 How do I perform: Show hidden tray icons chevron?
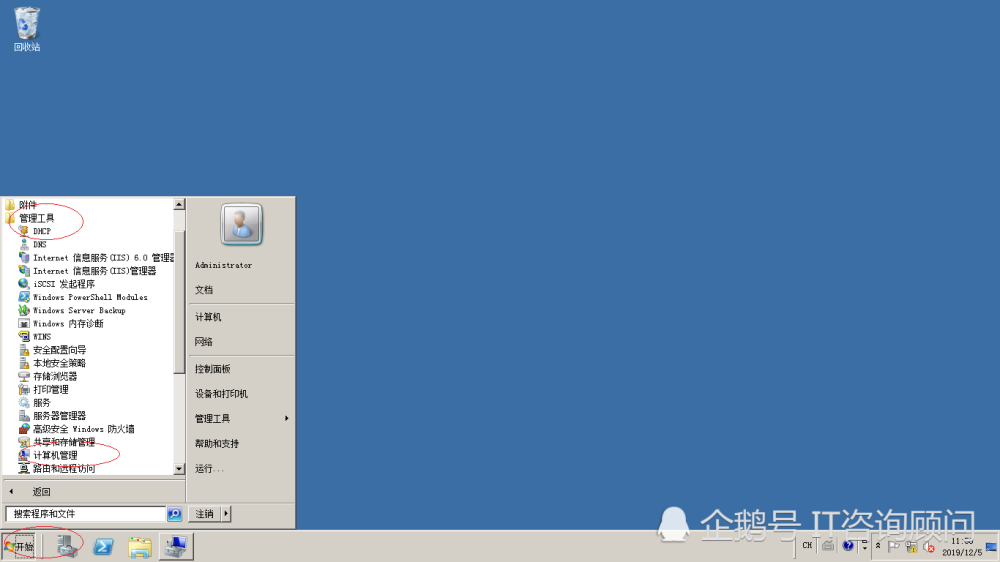[878, 546]
